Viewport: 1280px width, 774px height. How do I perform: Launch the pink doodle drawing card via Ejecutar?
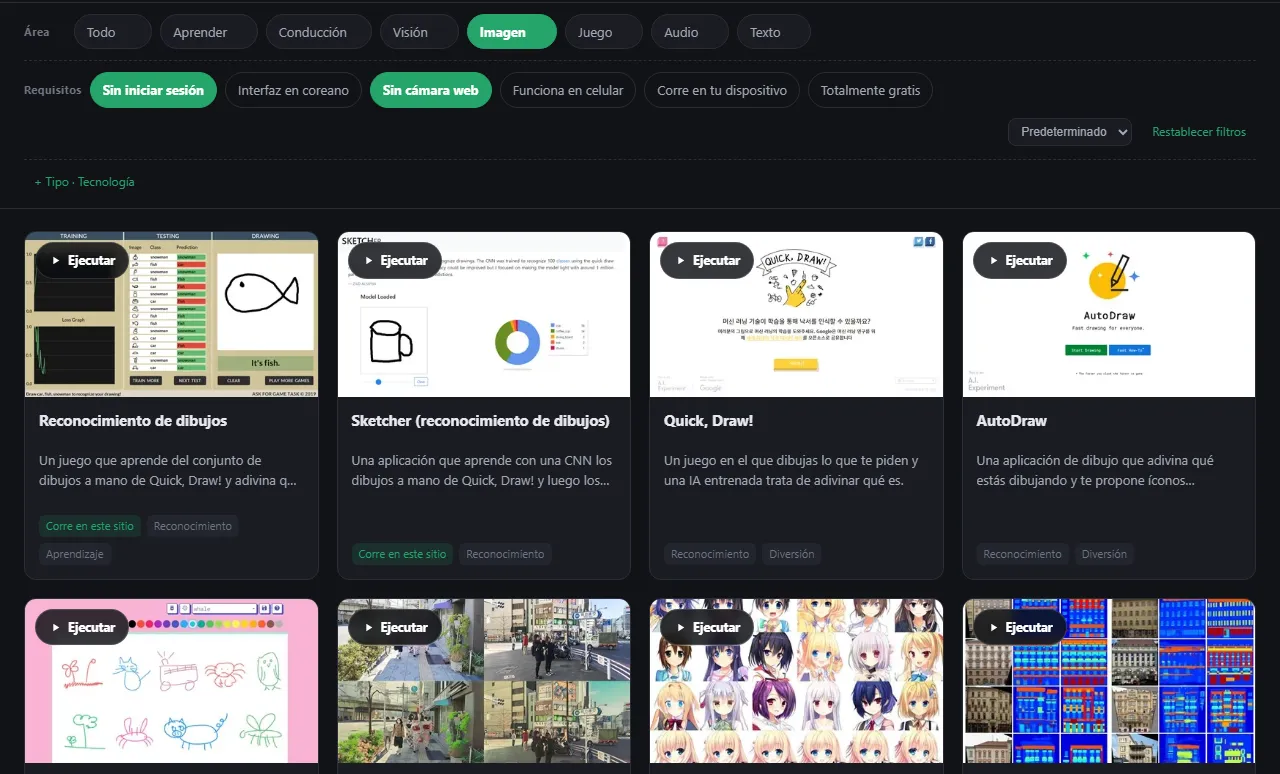[82, 627]
